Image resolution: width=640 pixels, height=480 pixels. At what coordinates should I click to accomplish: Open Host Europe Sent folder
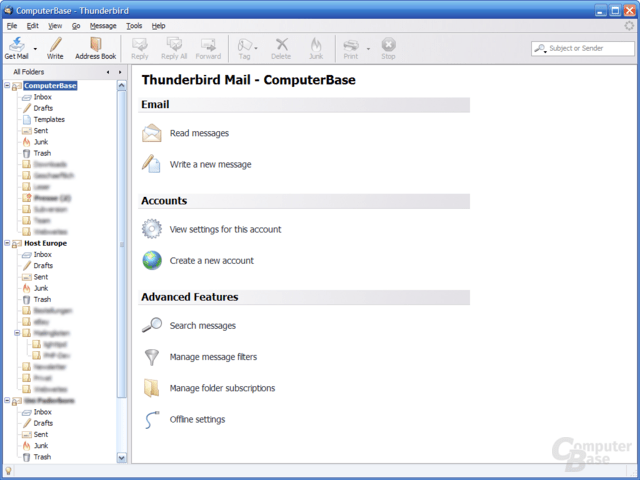point(40,277)
